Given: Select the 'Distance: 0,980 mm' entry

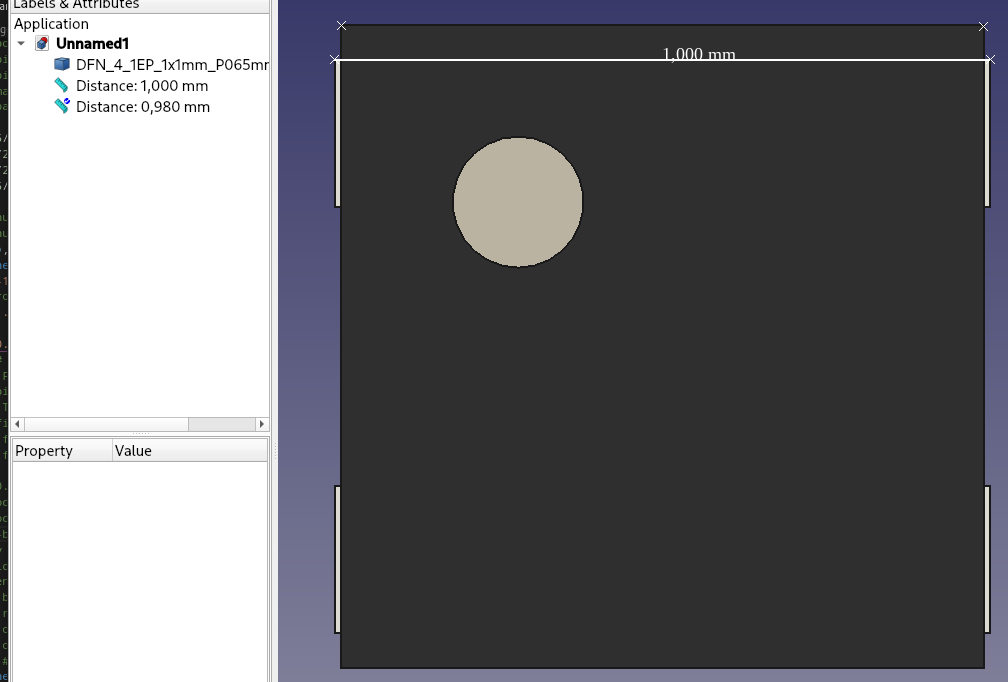Looking at the screenshot, I should tap(143, 107).
